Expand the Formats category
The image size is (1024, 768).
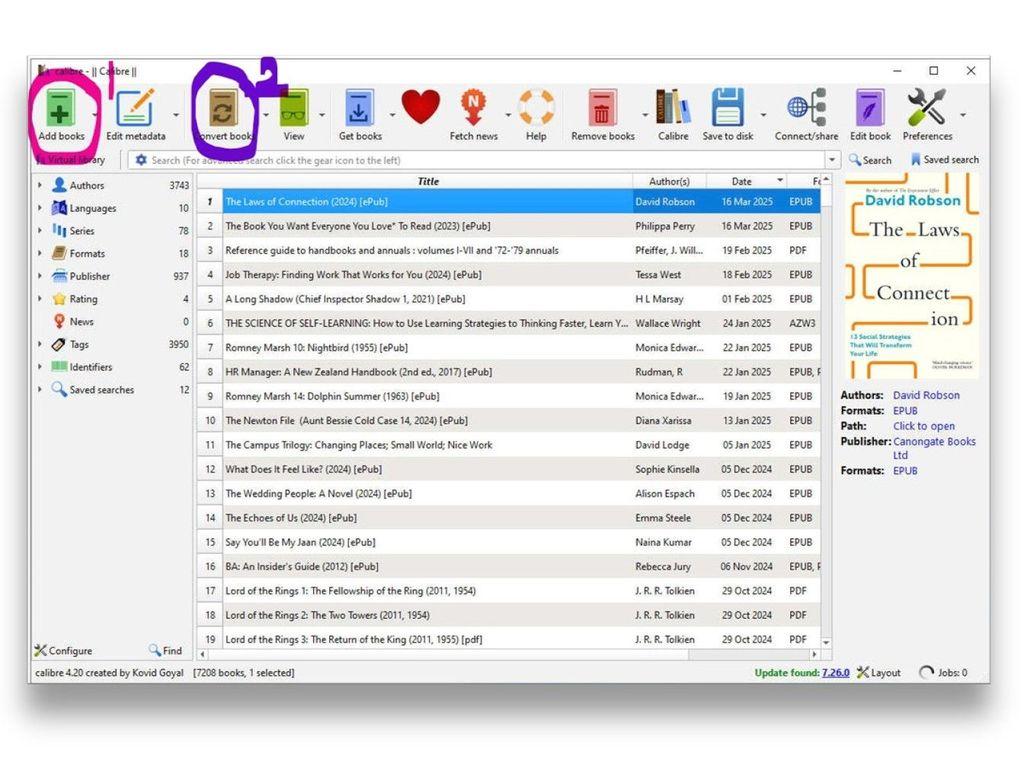[x=40, y=253]
